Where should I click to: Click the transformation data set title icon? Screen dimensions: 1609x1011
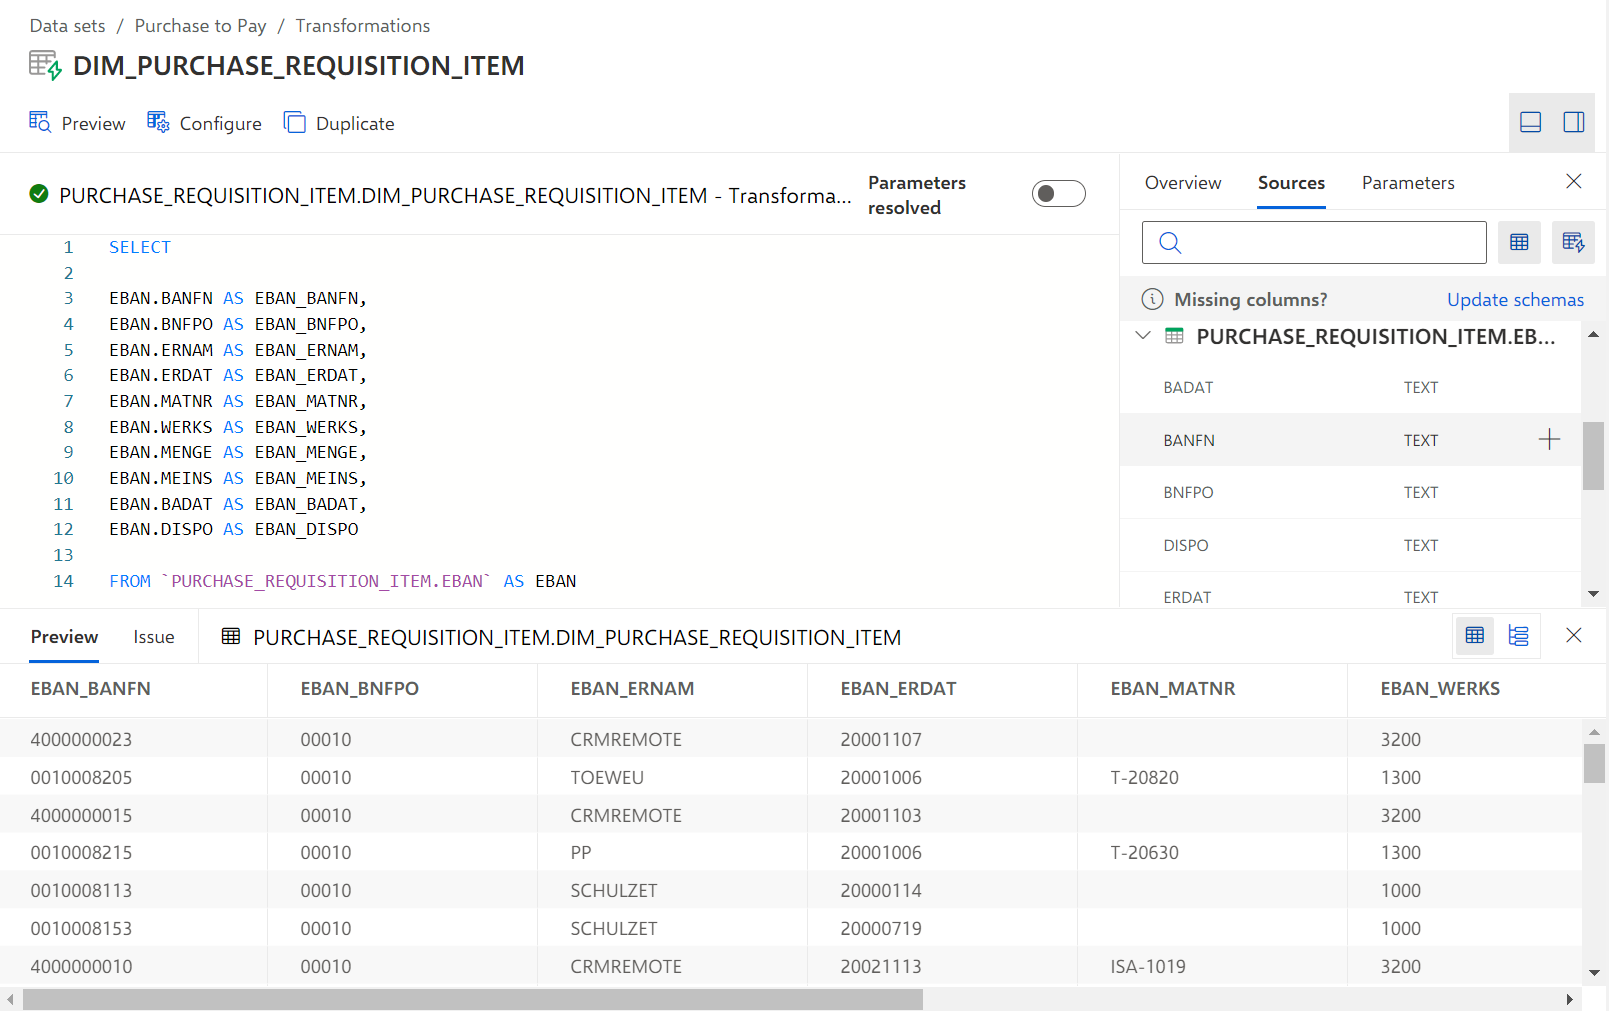tap(45, 65)
